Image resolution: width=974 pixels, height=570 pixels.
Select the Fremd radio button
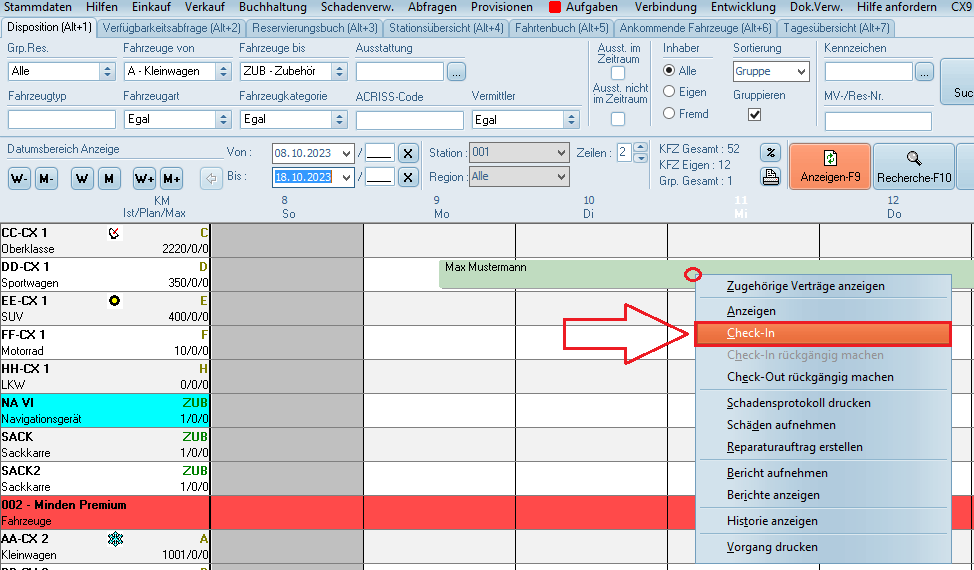[x=670, y=115]
